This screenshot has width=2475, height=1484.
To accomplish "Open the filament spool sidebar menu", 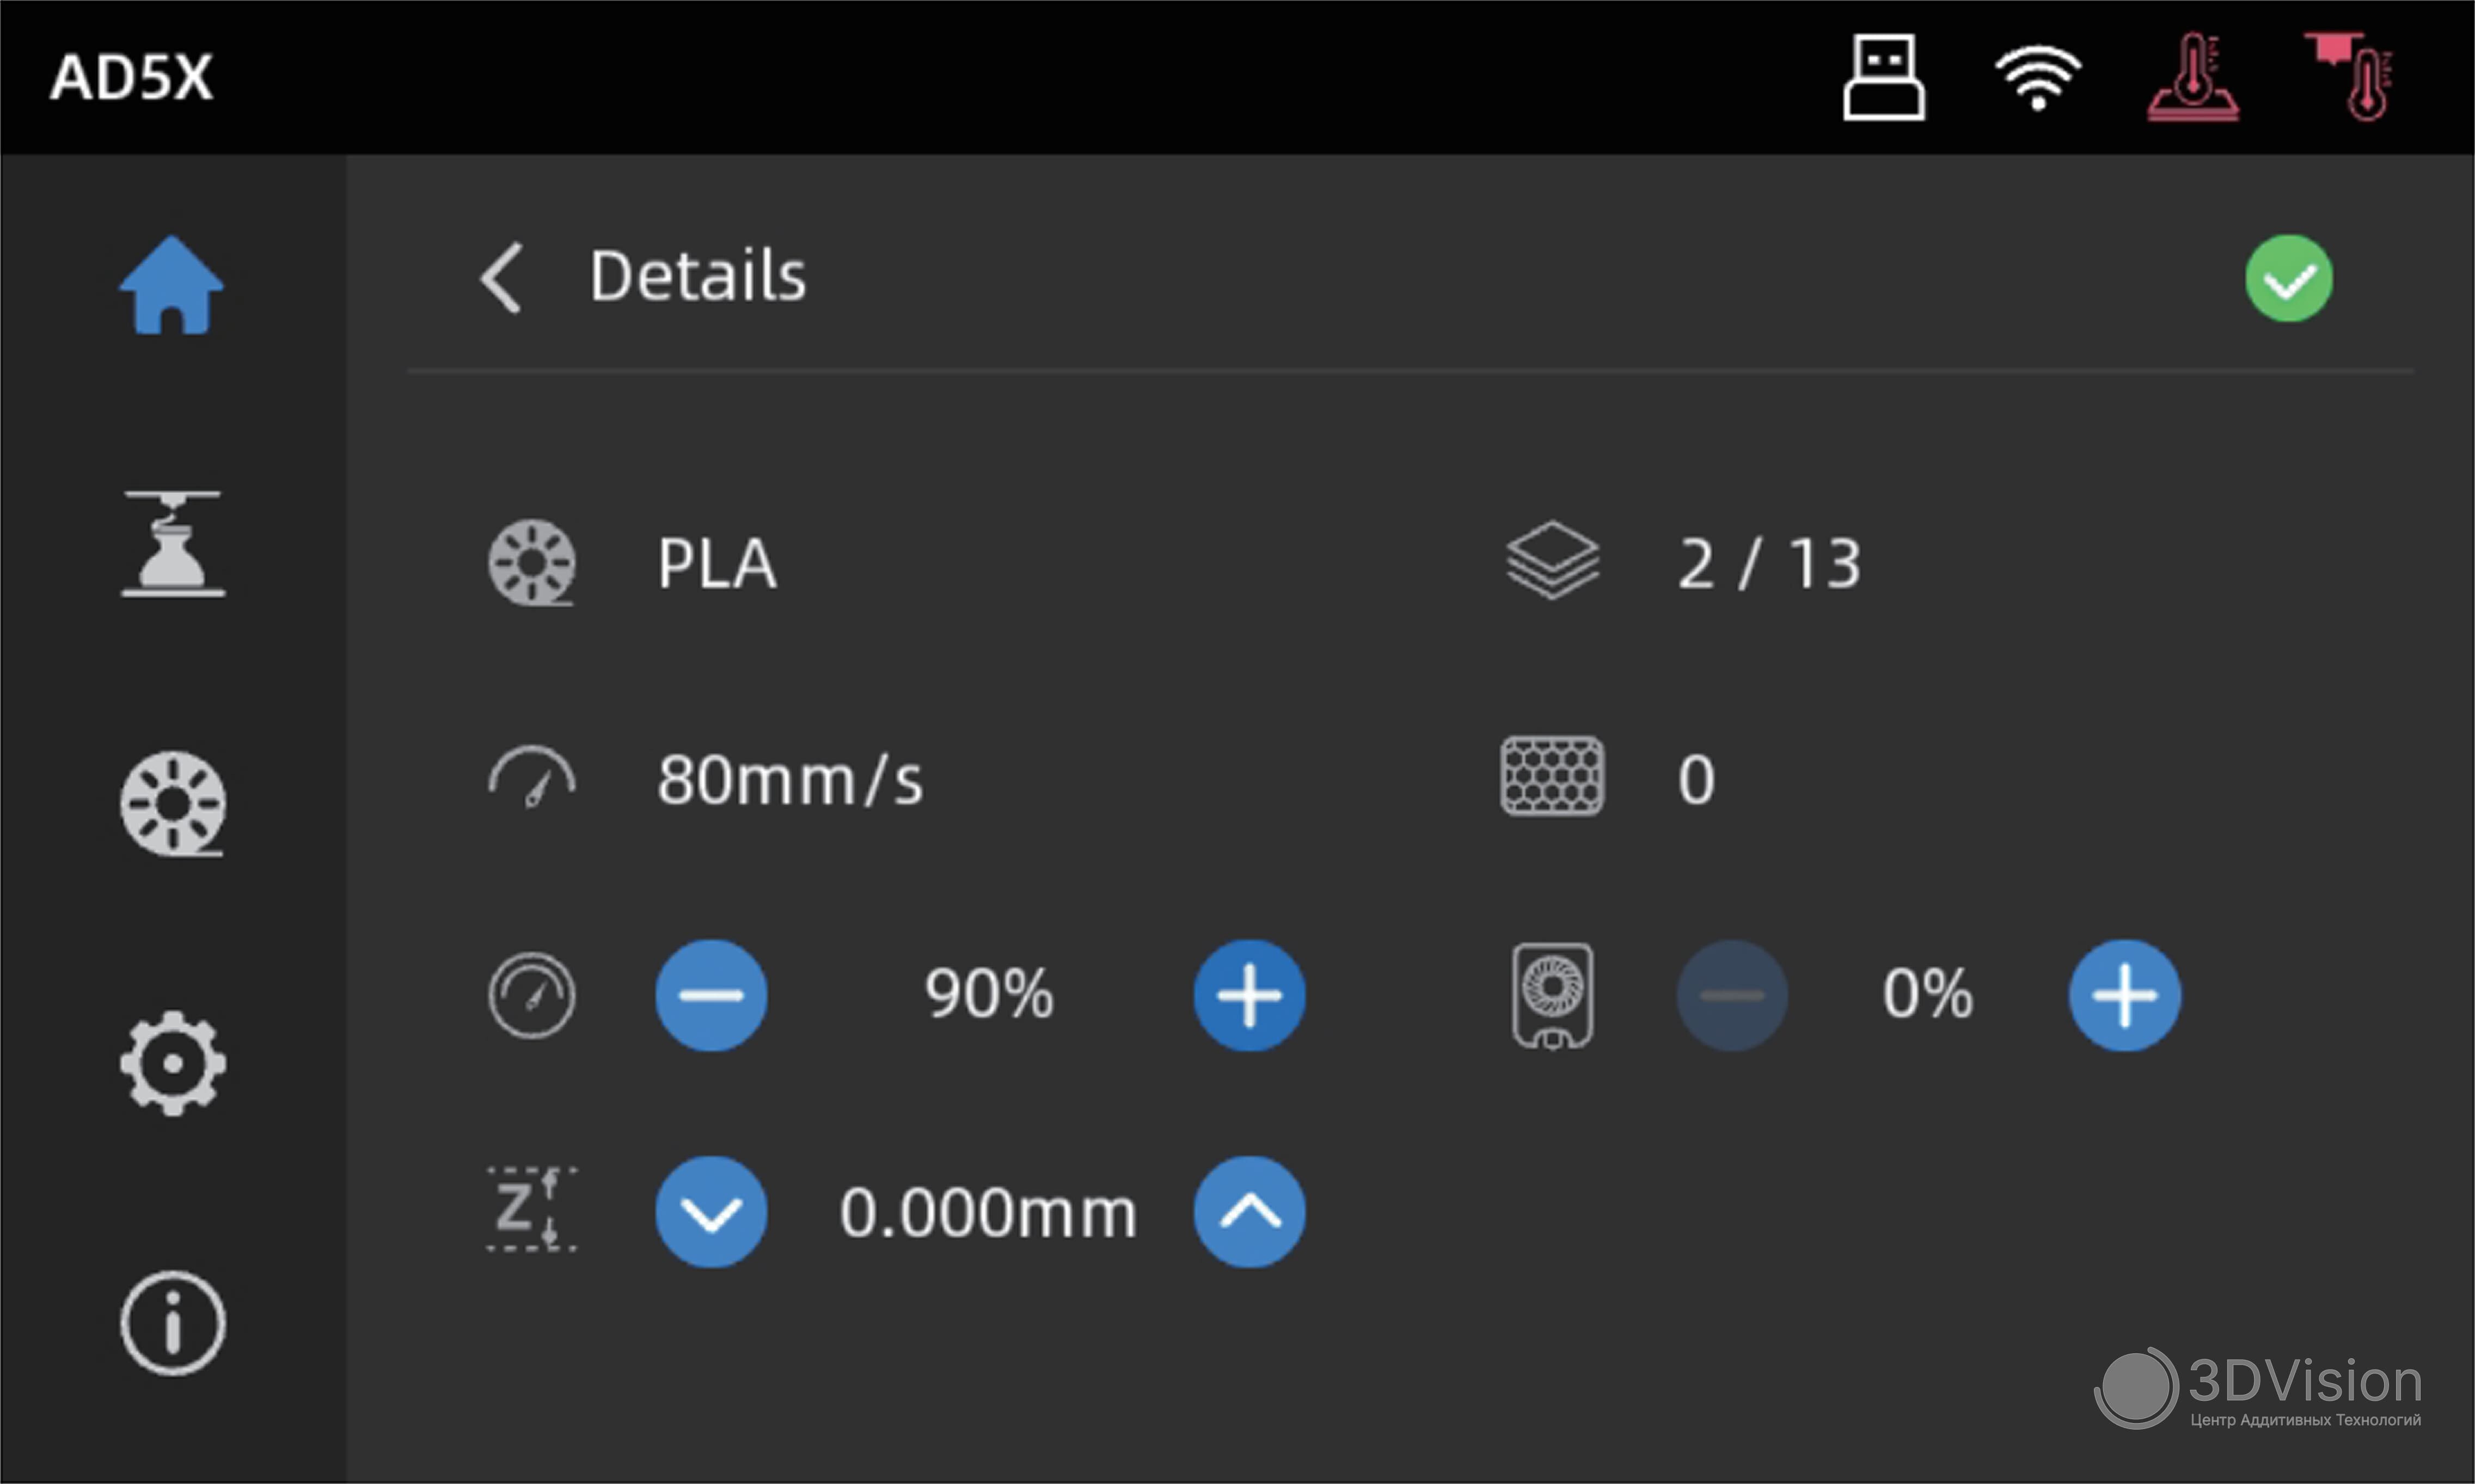I will pos(173,803).
